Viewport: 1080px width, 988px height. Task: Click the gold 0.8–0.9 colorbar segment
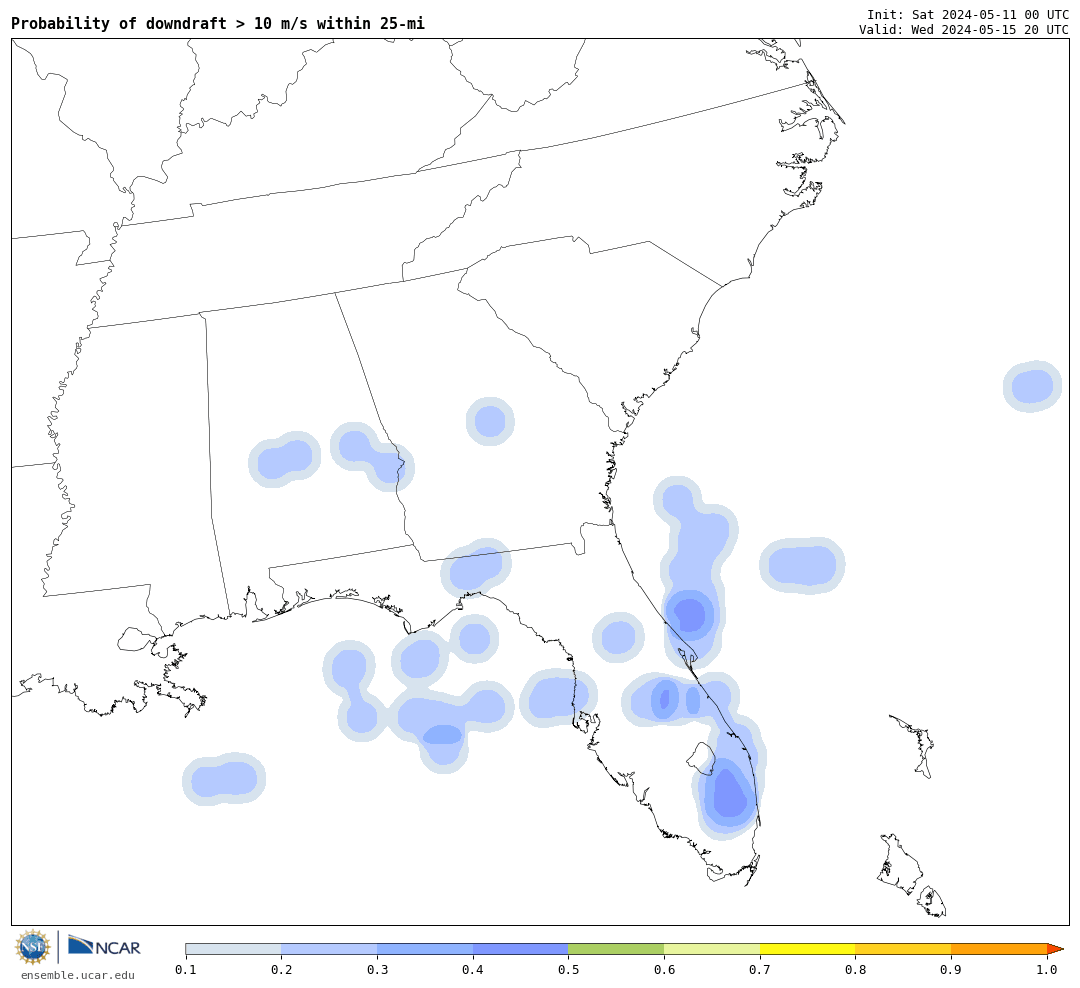click(x=903, y=949)
